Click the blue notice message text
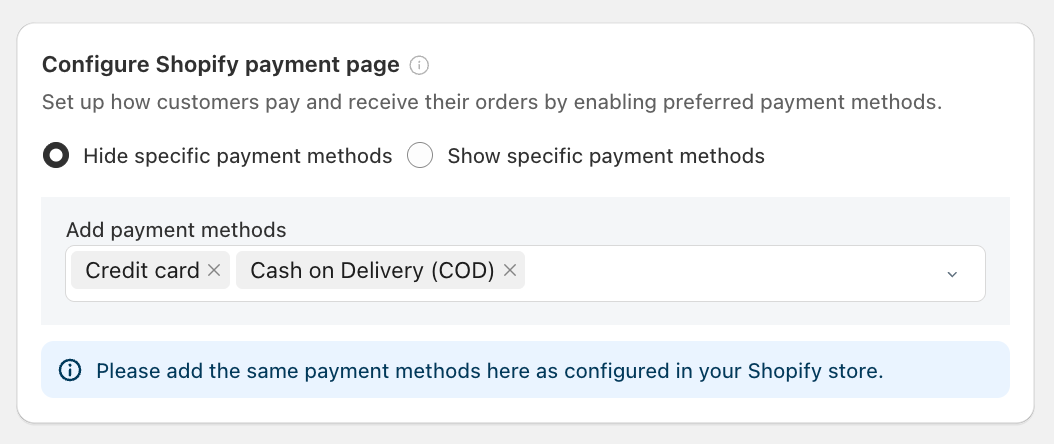1054x444 pixels. click(x=490, y=370)
